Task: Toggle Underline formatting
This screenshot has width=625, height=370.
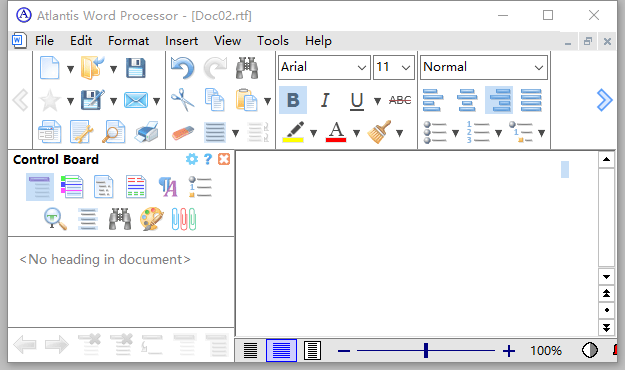Action: 357,101
